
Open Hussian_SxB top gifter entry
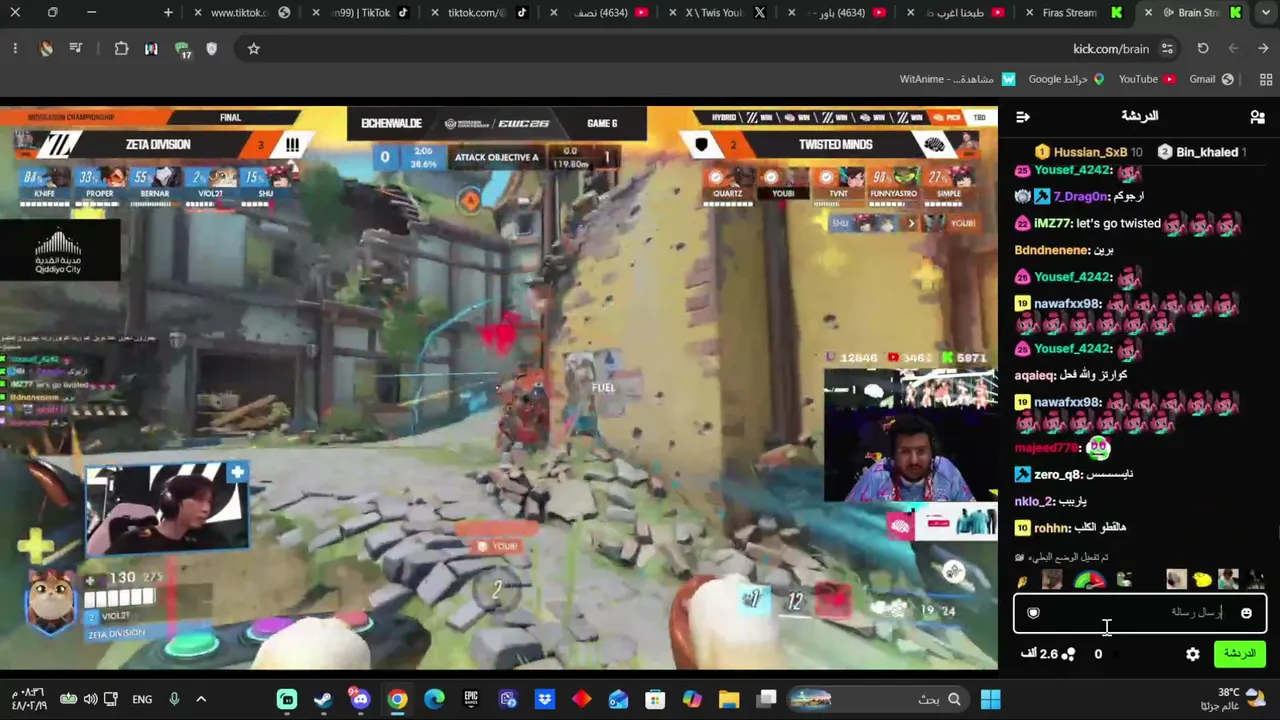pos(1088,152)
